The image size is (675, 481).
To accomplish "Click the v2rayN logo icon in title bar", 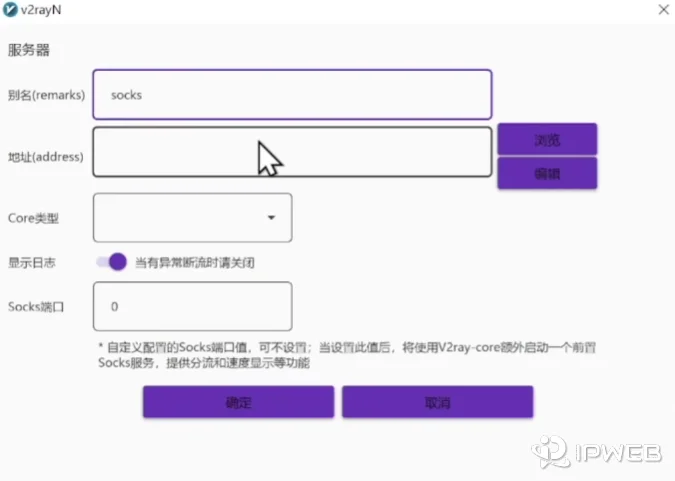I will [10, 9].
